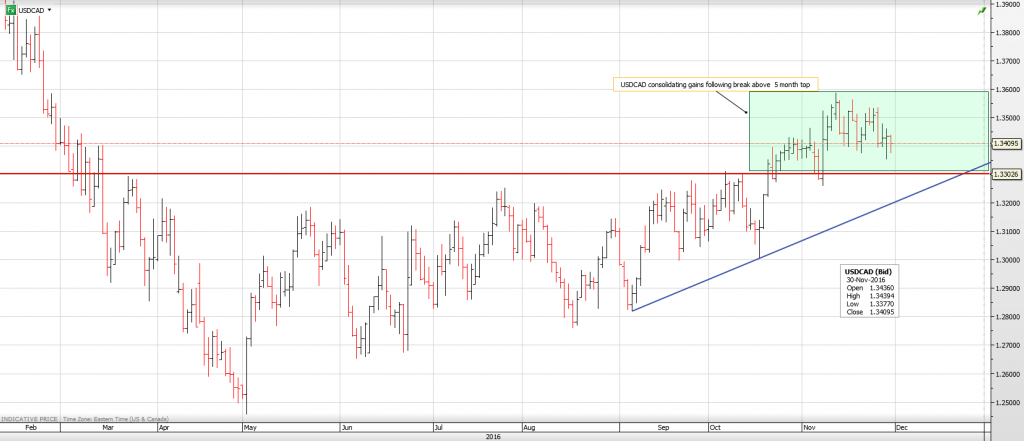Click the green arrow icon in top-right corner
This screenshot has width=1024, height=441.
[982, 10]
